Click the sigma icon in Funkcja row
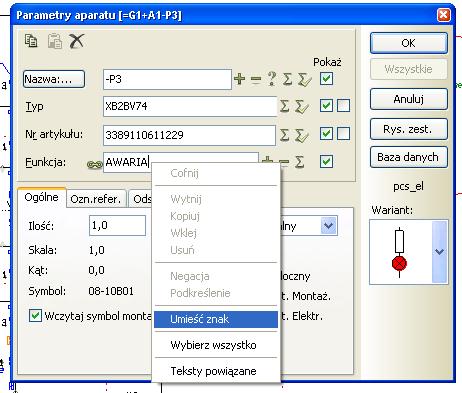Viewport: 462px width, 393px height. pyautogui.click(x=300, y=162)
